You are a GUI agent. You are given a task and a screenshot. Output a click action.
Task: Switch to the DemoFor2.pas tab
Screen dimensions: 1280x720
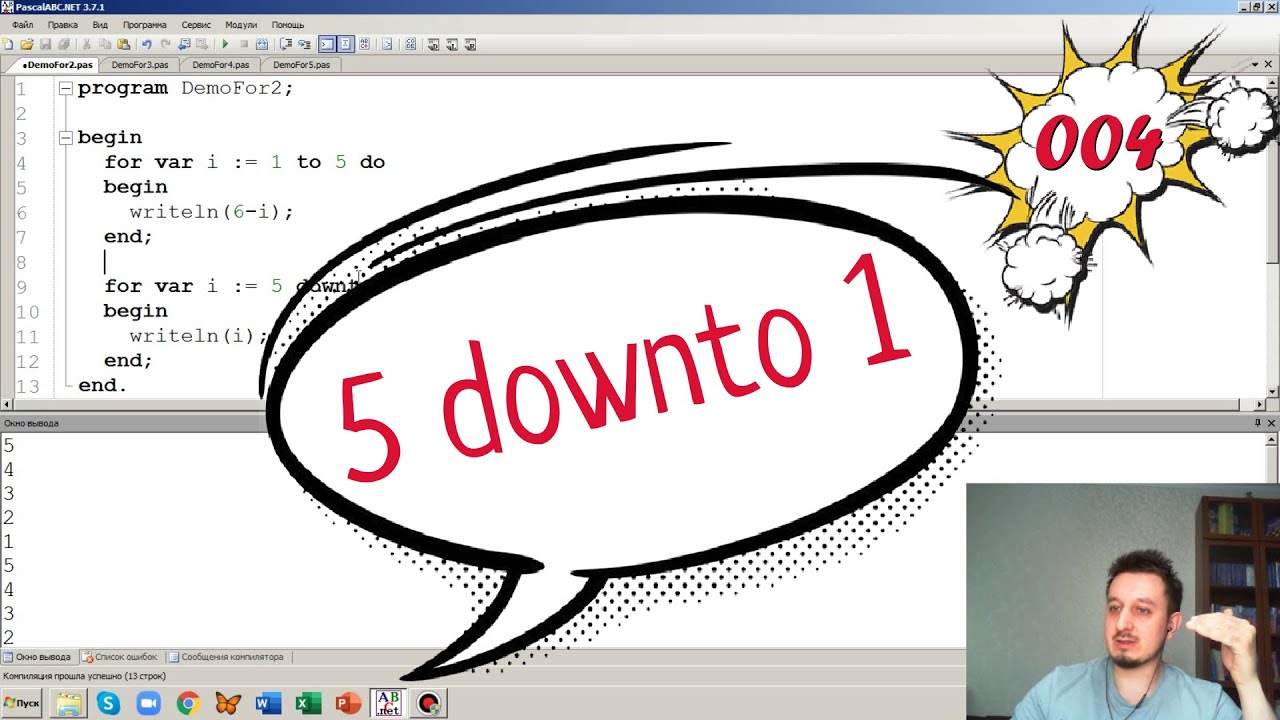(x=57, y=64)
